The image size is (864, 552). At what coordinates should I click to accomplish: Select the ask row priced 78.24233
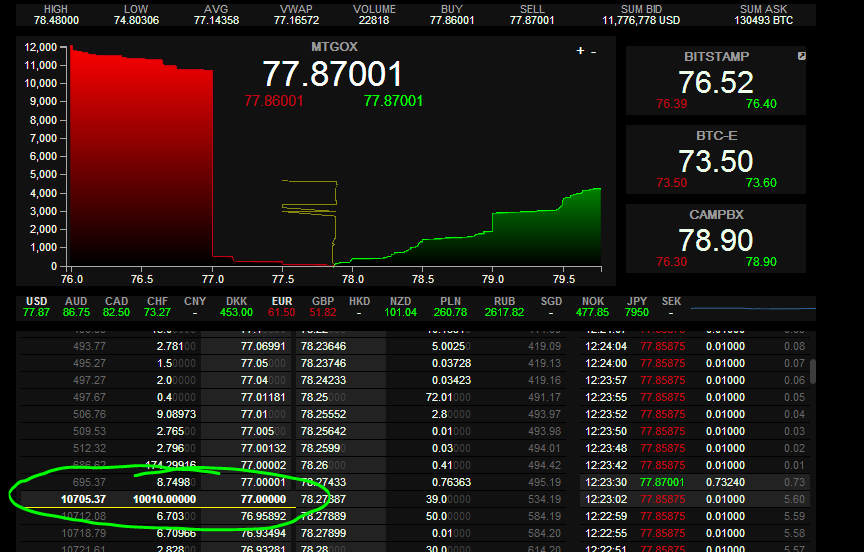(431, 380)
